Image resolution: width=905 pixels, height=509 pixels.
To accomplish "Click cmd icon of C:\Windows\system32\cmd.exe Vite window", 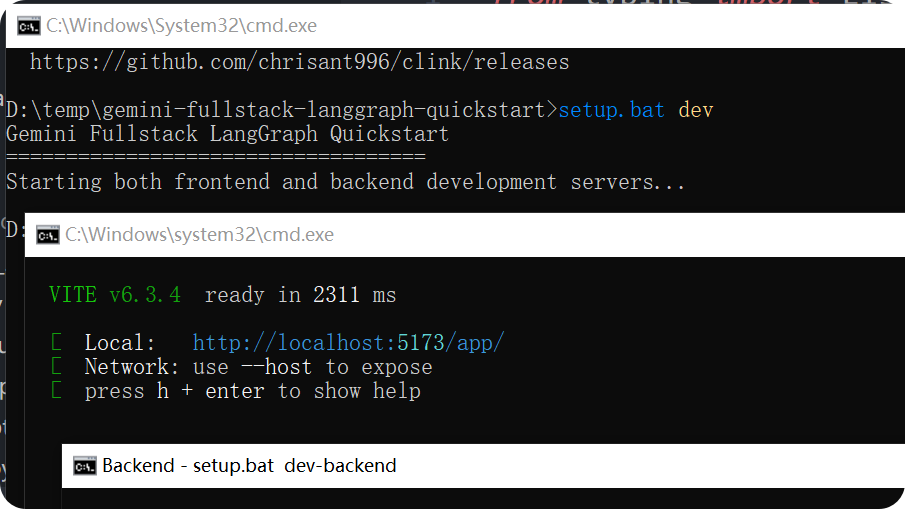I will tap(47, 235).
